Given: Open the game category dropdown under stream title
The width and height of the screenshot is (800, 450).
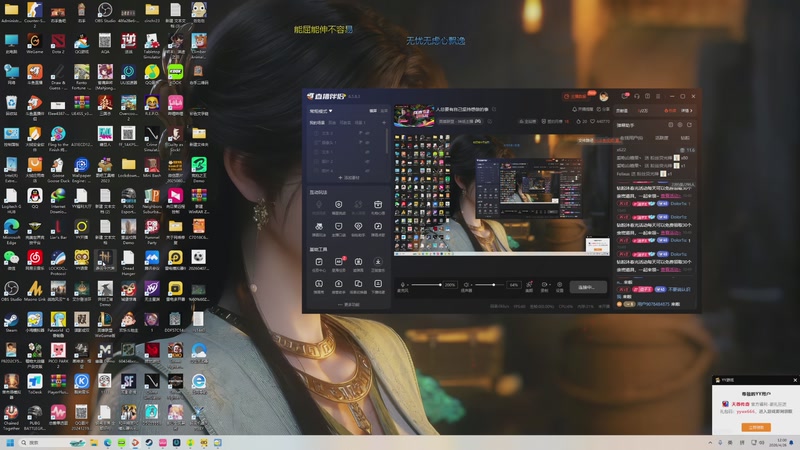Looking at the screenshot, I should tap(459, 121).
